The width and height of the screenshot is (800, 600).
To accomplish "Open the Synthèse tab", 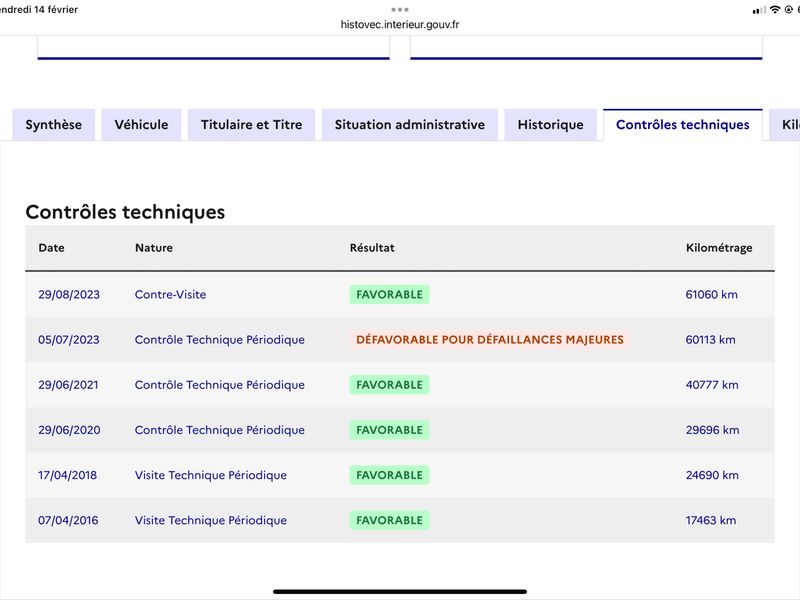I will (x=54, y=124).
